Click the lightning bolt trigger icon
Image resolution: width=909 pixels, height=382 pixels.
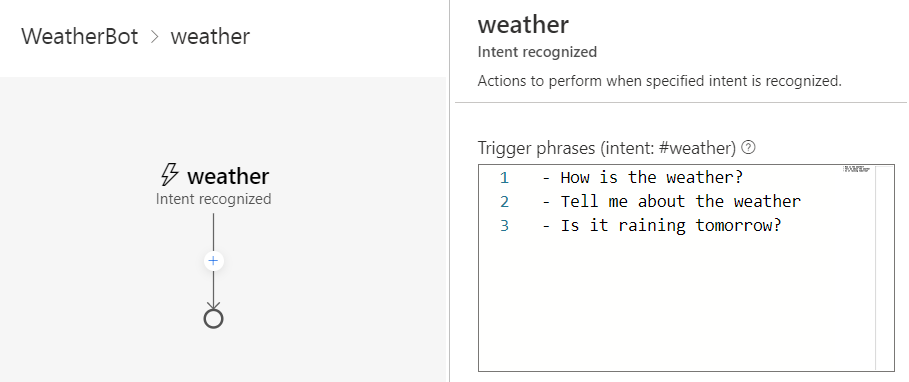[169, 175]
